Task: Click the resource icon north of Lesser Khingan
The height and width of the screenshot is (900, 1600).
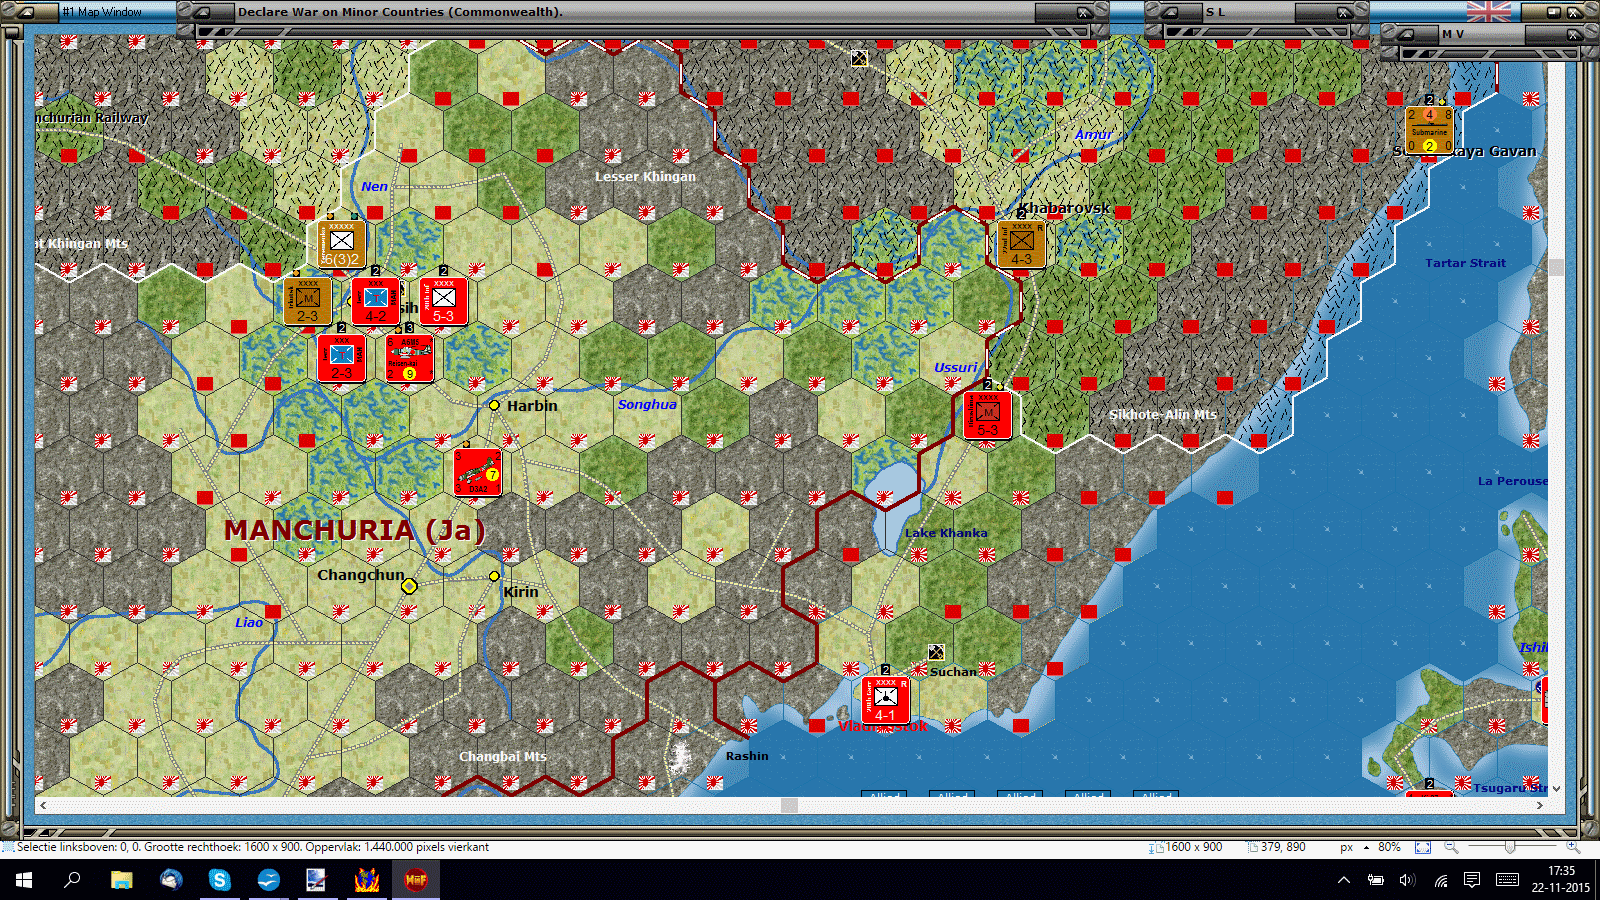Action: [859, 58]
